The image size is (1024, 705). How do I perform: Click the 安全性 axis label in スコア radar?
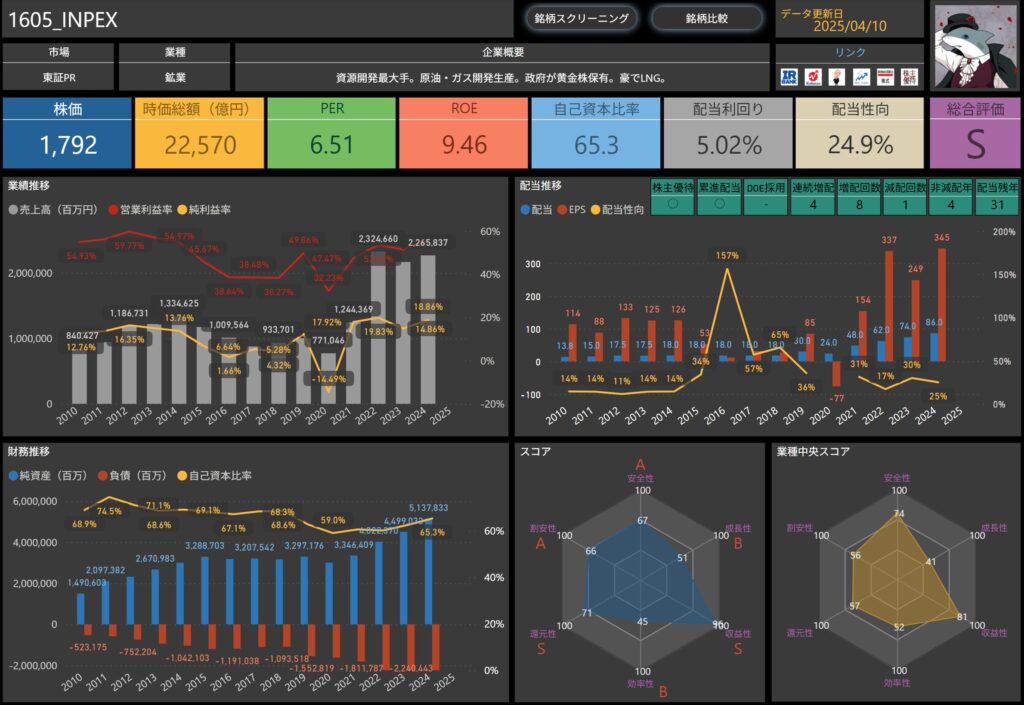[640, 478]
